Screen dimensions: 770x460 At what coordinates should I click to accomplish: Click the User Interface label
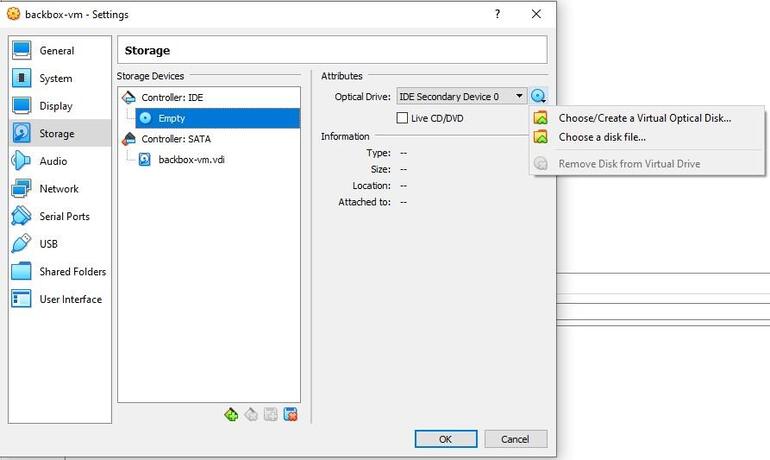(71, 299)
